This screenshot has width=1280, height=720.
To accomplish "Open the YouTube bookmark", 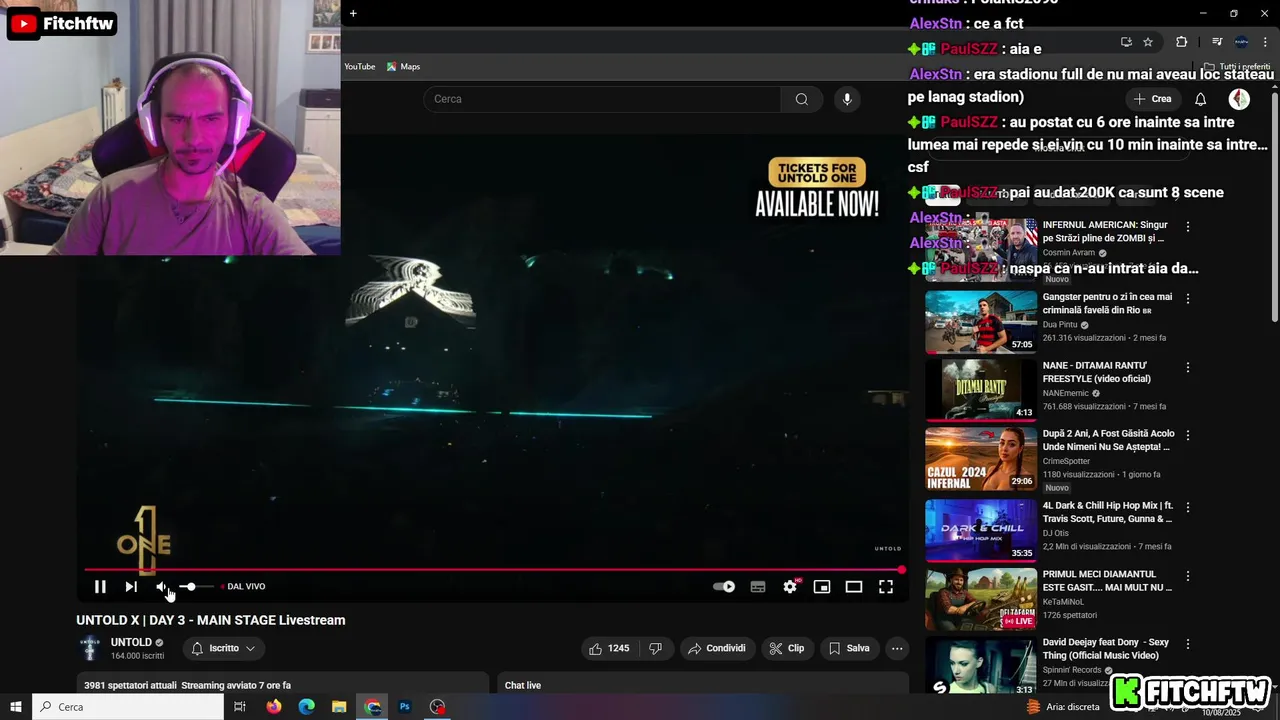I will pyautogui.click(x=359, y=67).
